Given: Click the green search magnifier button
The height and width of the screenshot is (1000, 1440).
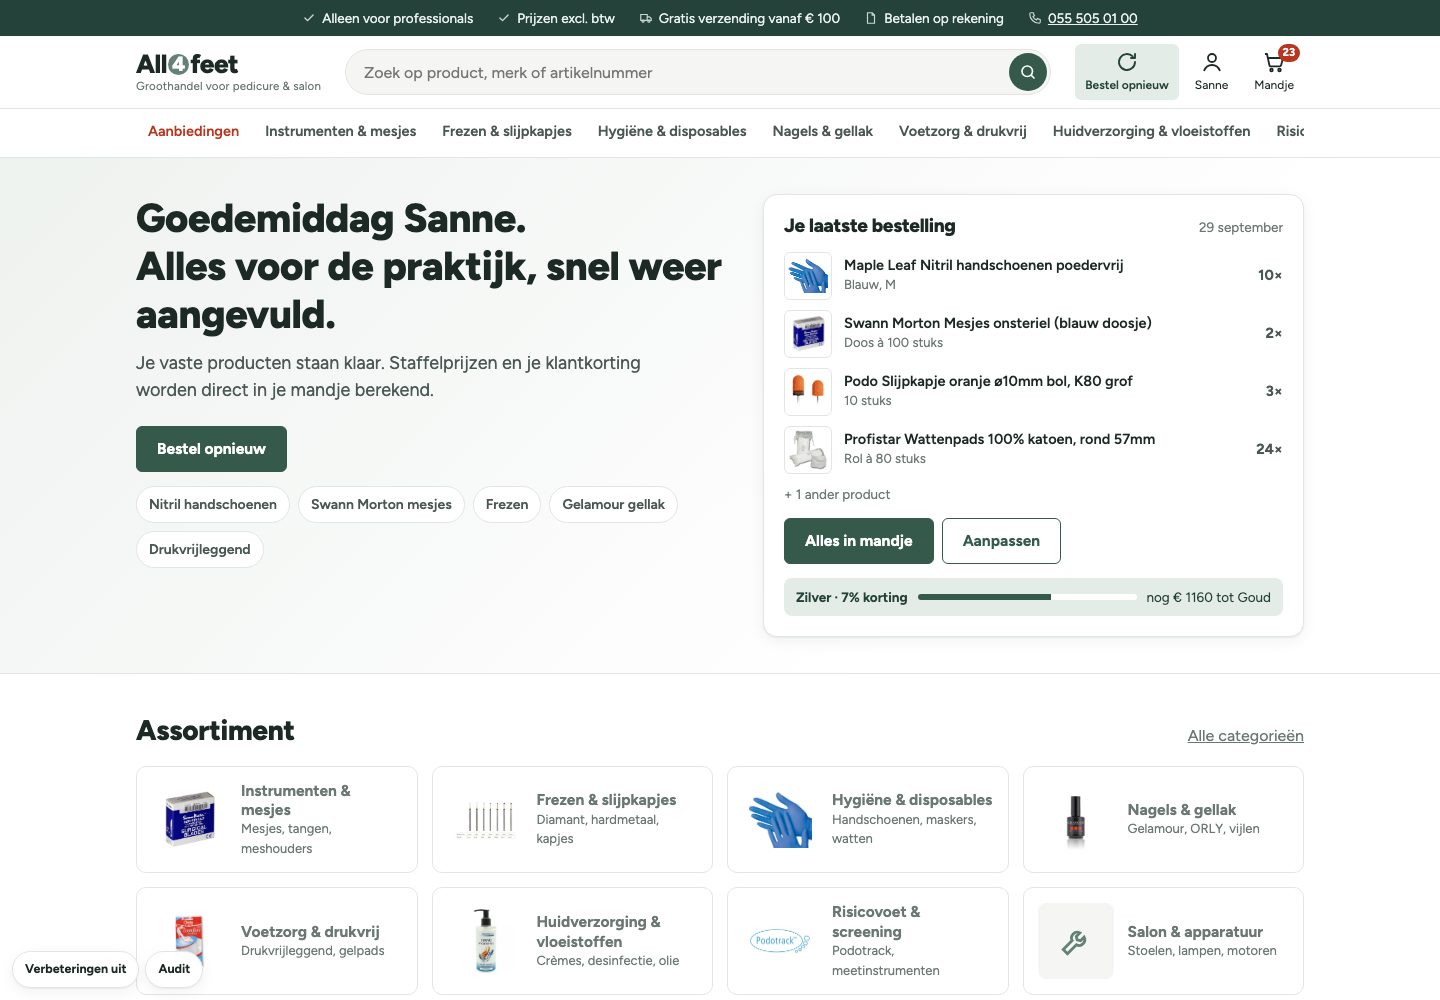Looking at the screenshot, I should coord(1027,72).
